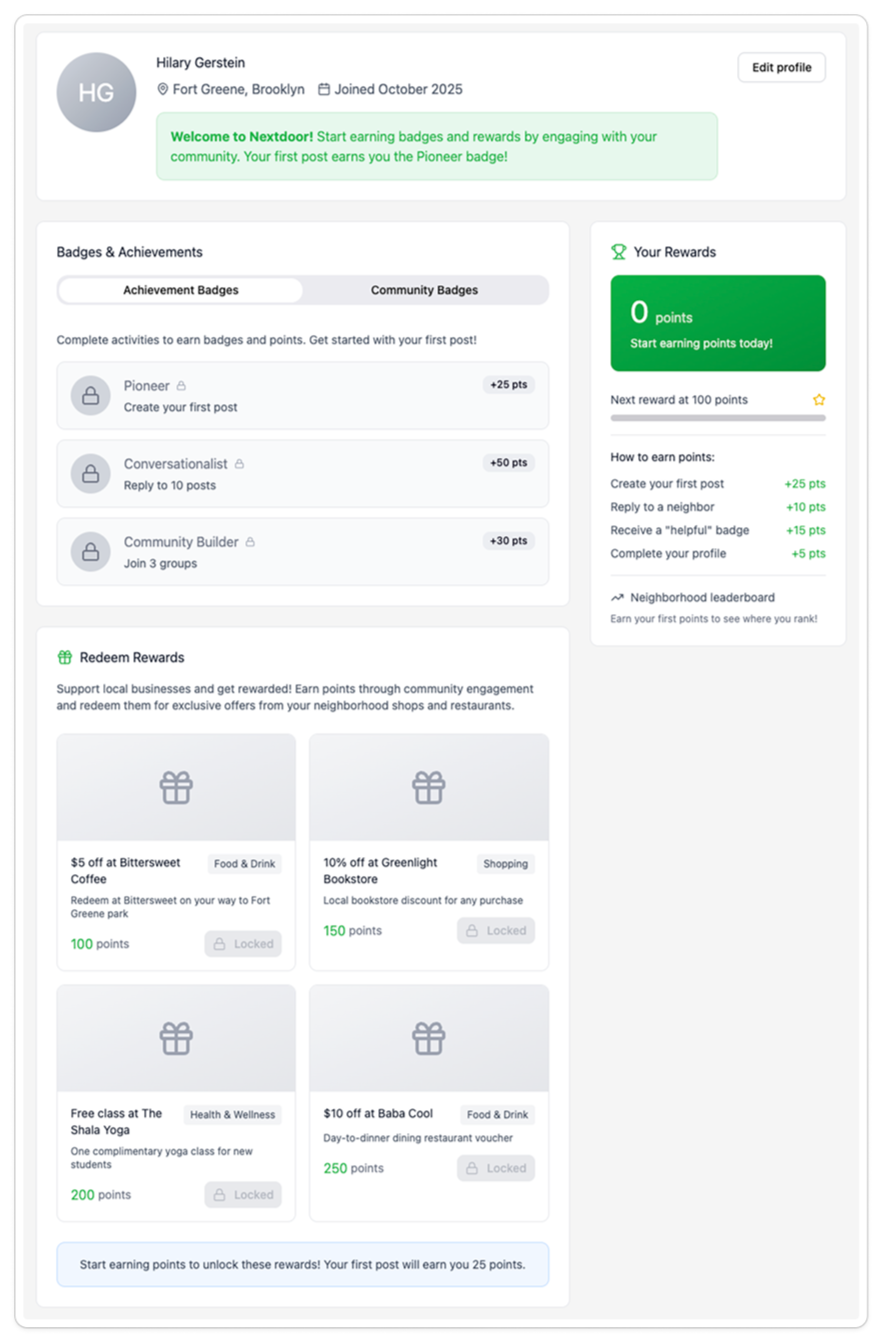Viewport: 882px width, 1342px height.
Task: Click the trending arrow icon beside Neighborhood leaderboard
Action: [617, 598]
